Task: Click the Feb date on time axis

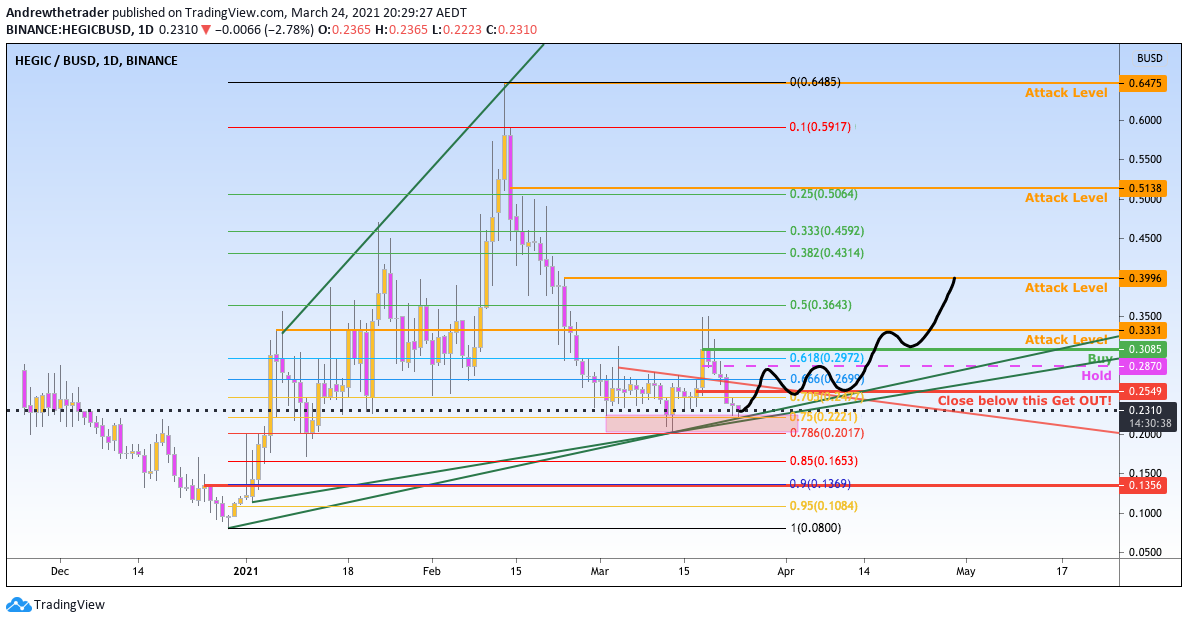Action: [431, 571]
